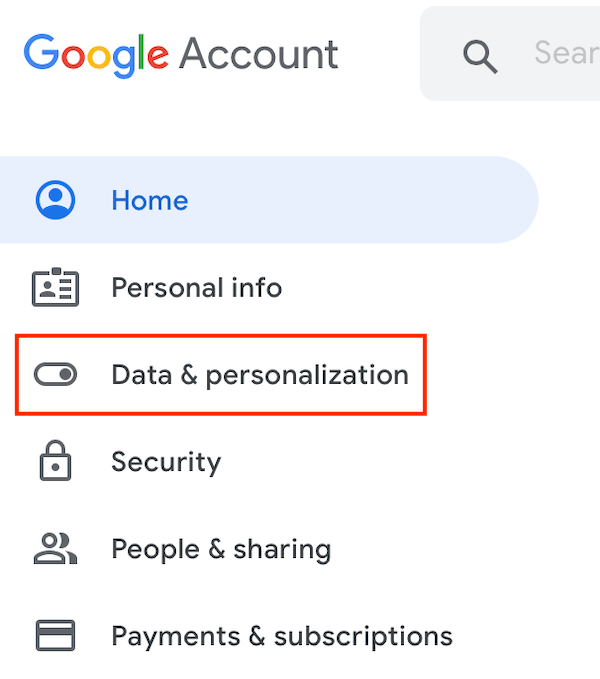Open People & sharing page
Viewport: 600px width, 679px height.
tap(221, 549)
